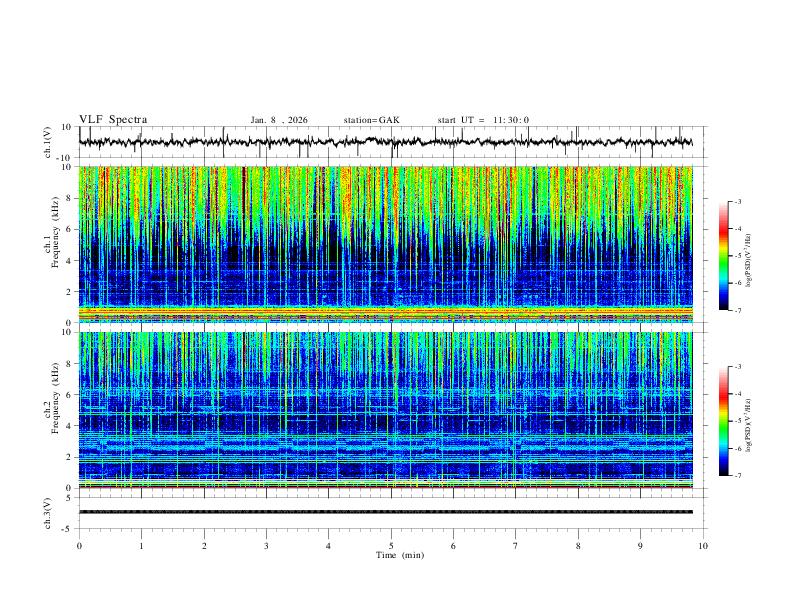
Task: Click inside the ch.2 spectrogram panel
Action: point(386,410)
